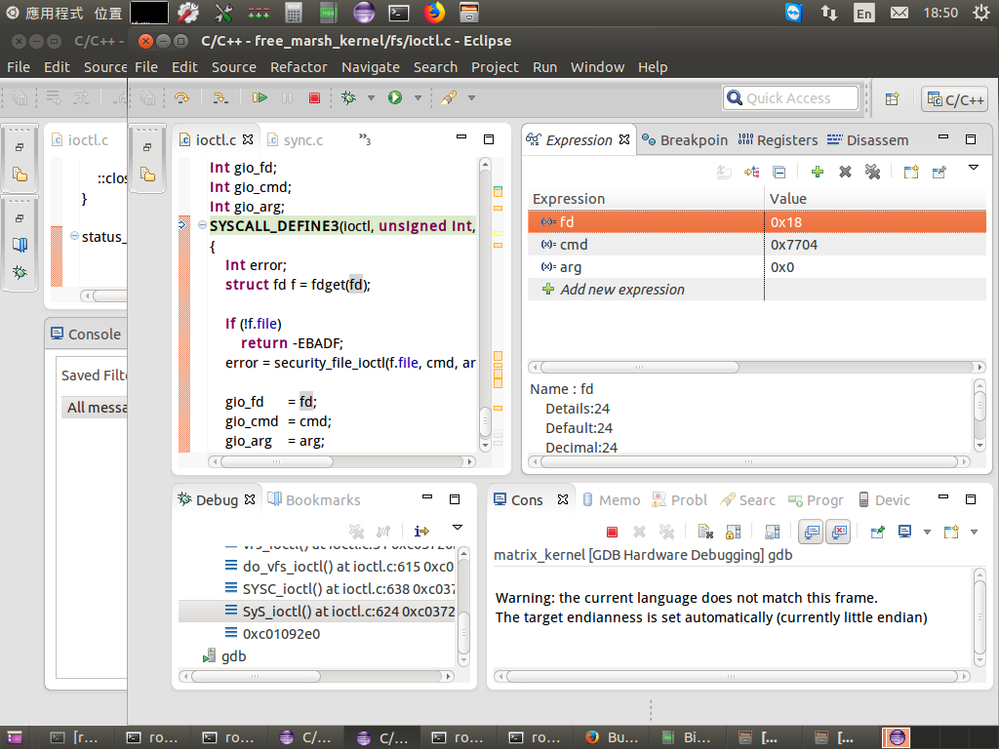
Task: Click the Debug view vertical scrollbar
Action: (x=464, y=606)
